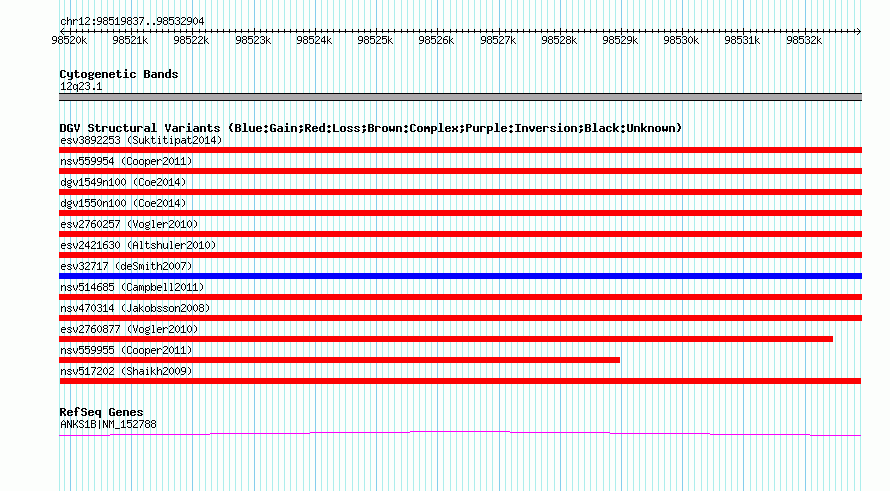Viewport: 890px width, 491px height.
Task: Click the ANKS1B|NM_152788 gene label
Action: tap(108, 424)
